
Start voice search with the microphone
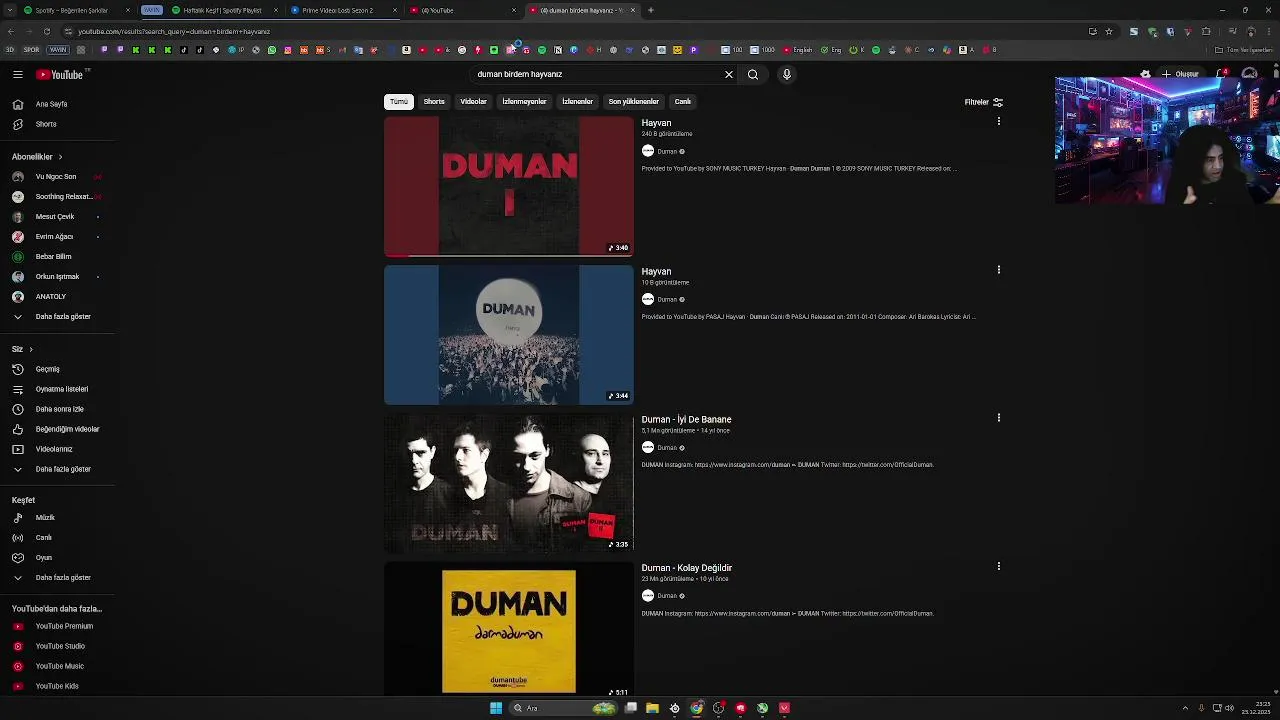pyautogui.click(x=787, y=74)
